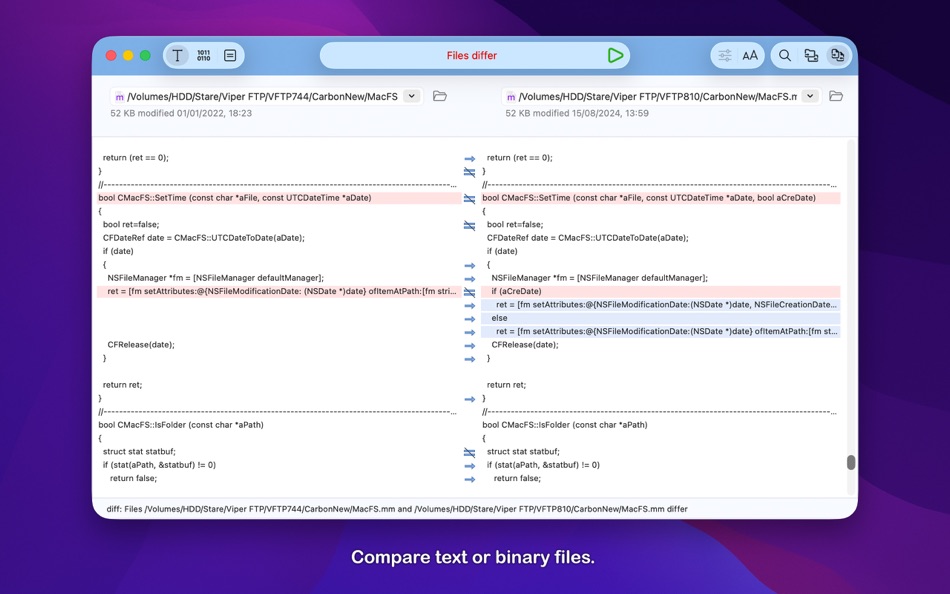The width and height of the screenshot is (950, 594).
Task: Switch to binary compare mode (1011 icon)
Action: click(x=204, y=55)
